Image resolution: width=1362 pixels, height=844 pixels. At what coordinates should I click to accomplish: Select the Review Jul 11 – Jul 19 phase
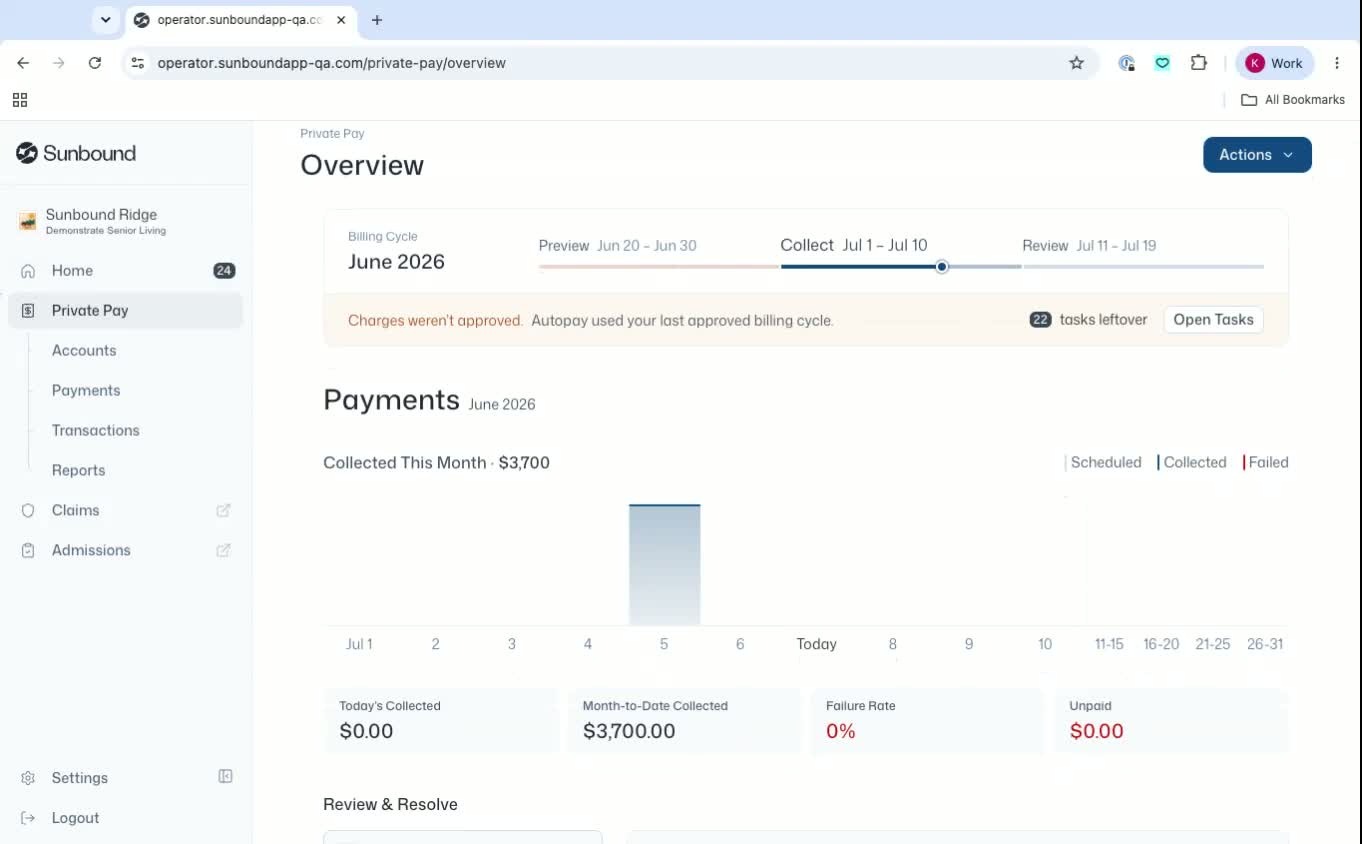point(1089,246)
